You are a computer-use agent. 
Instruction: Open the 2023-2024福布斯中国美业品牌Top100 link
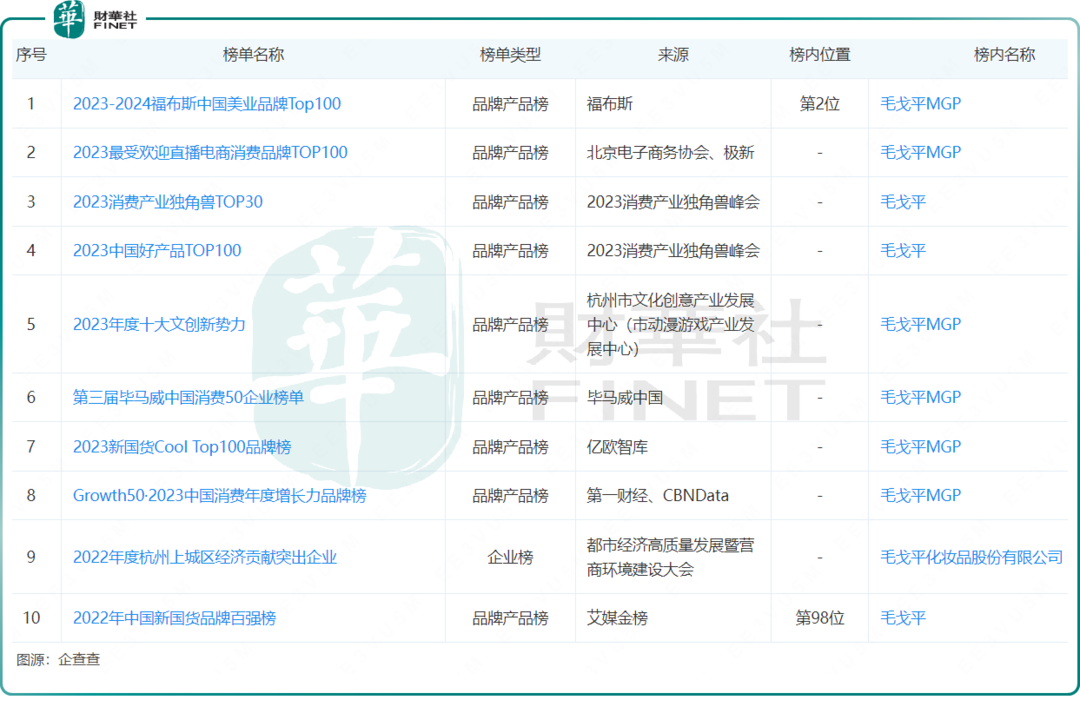click(x=207, y=104)
